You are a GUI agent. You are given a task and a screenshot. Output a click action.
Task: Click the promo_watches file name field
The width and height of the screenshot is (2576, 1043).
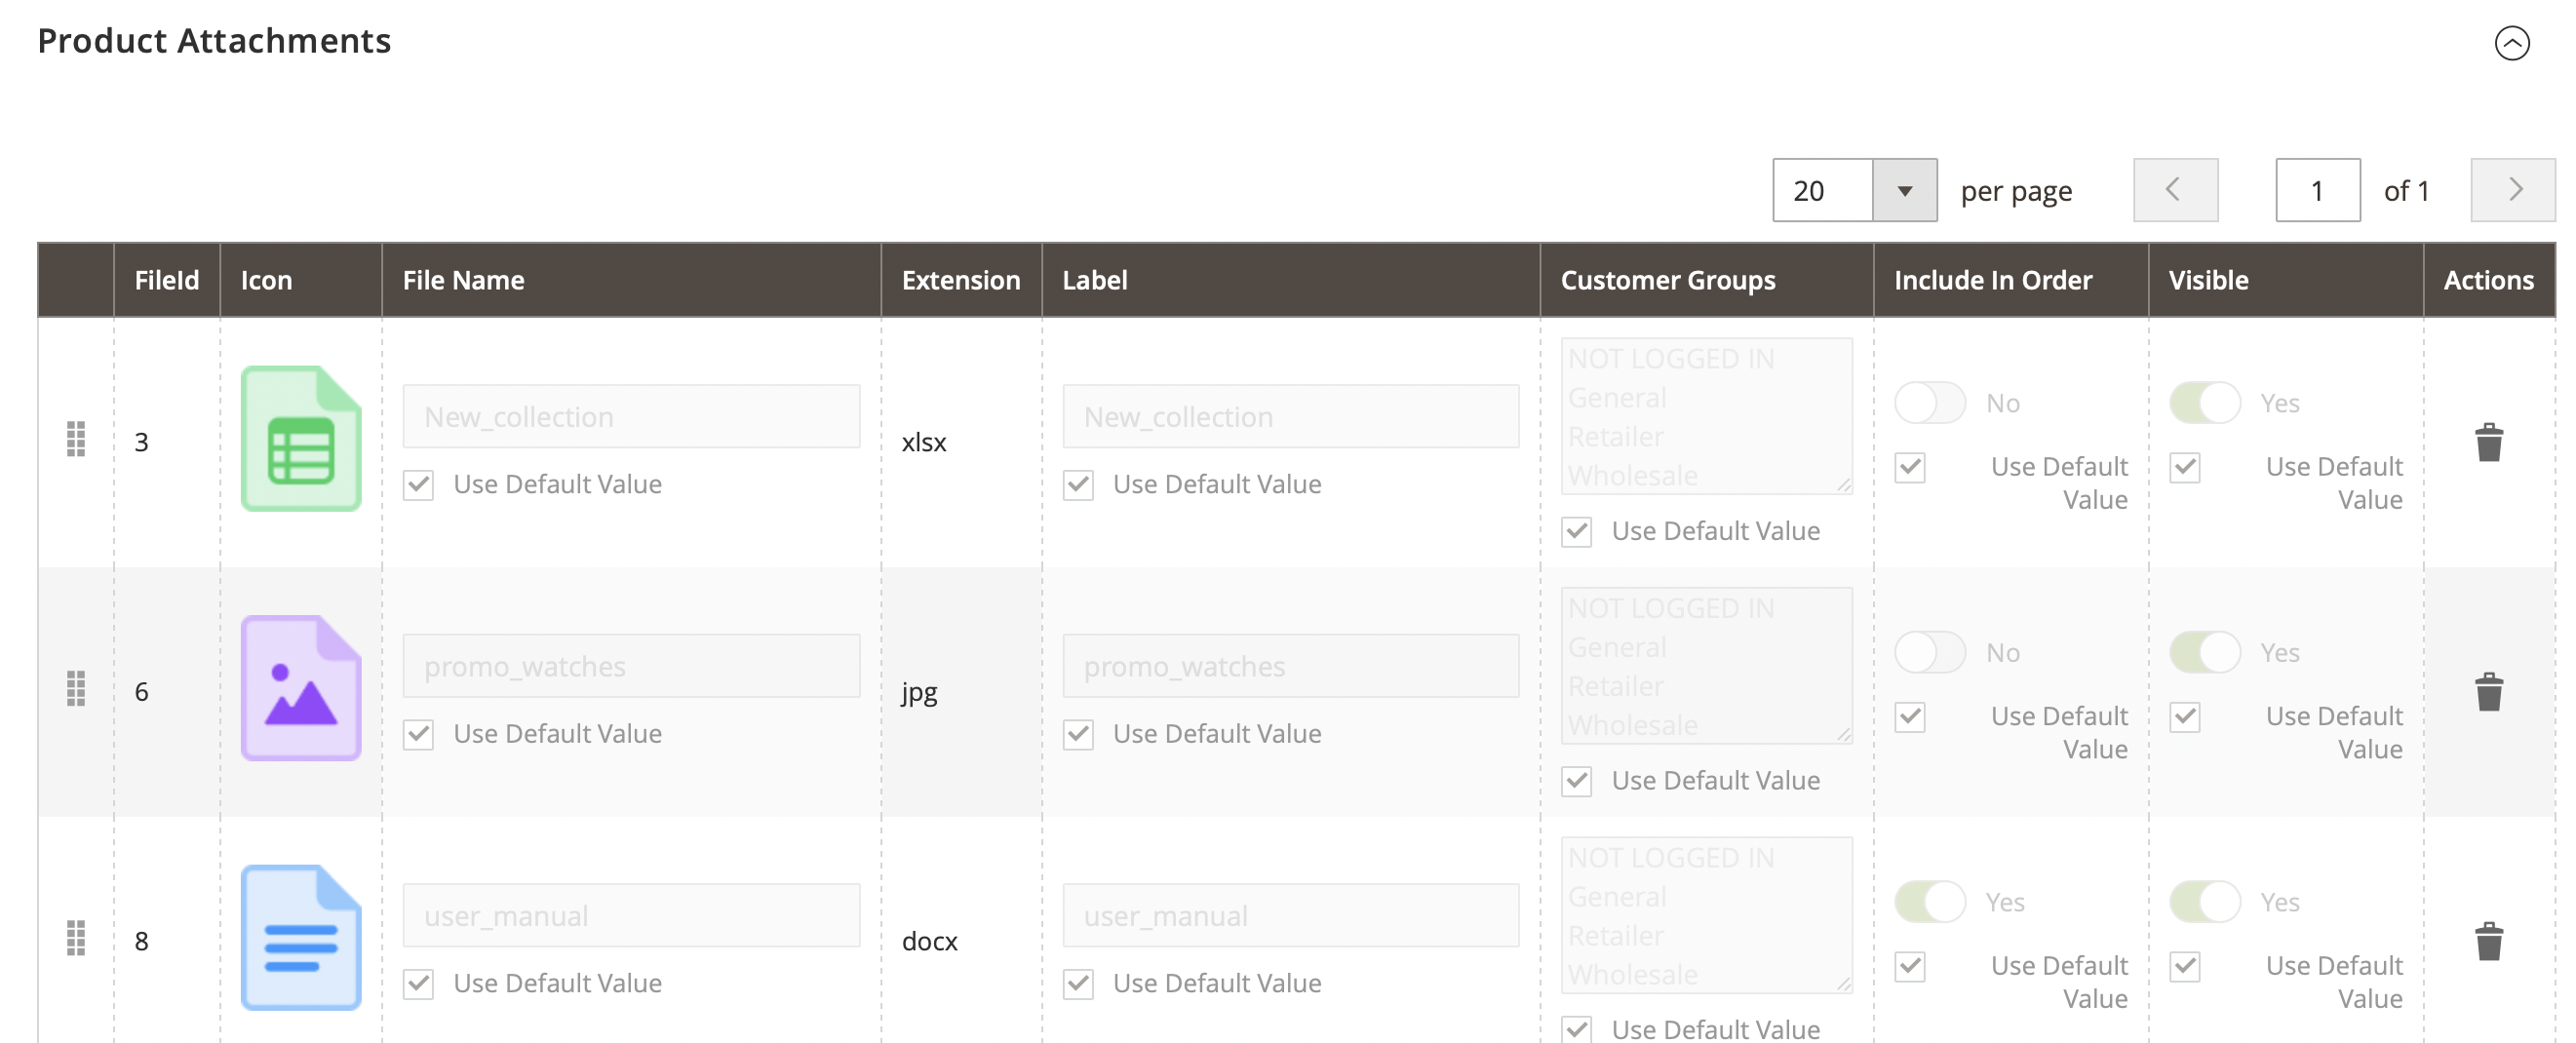(631, 666)
